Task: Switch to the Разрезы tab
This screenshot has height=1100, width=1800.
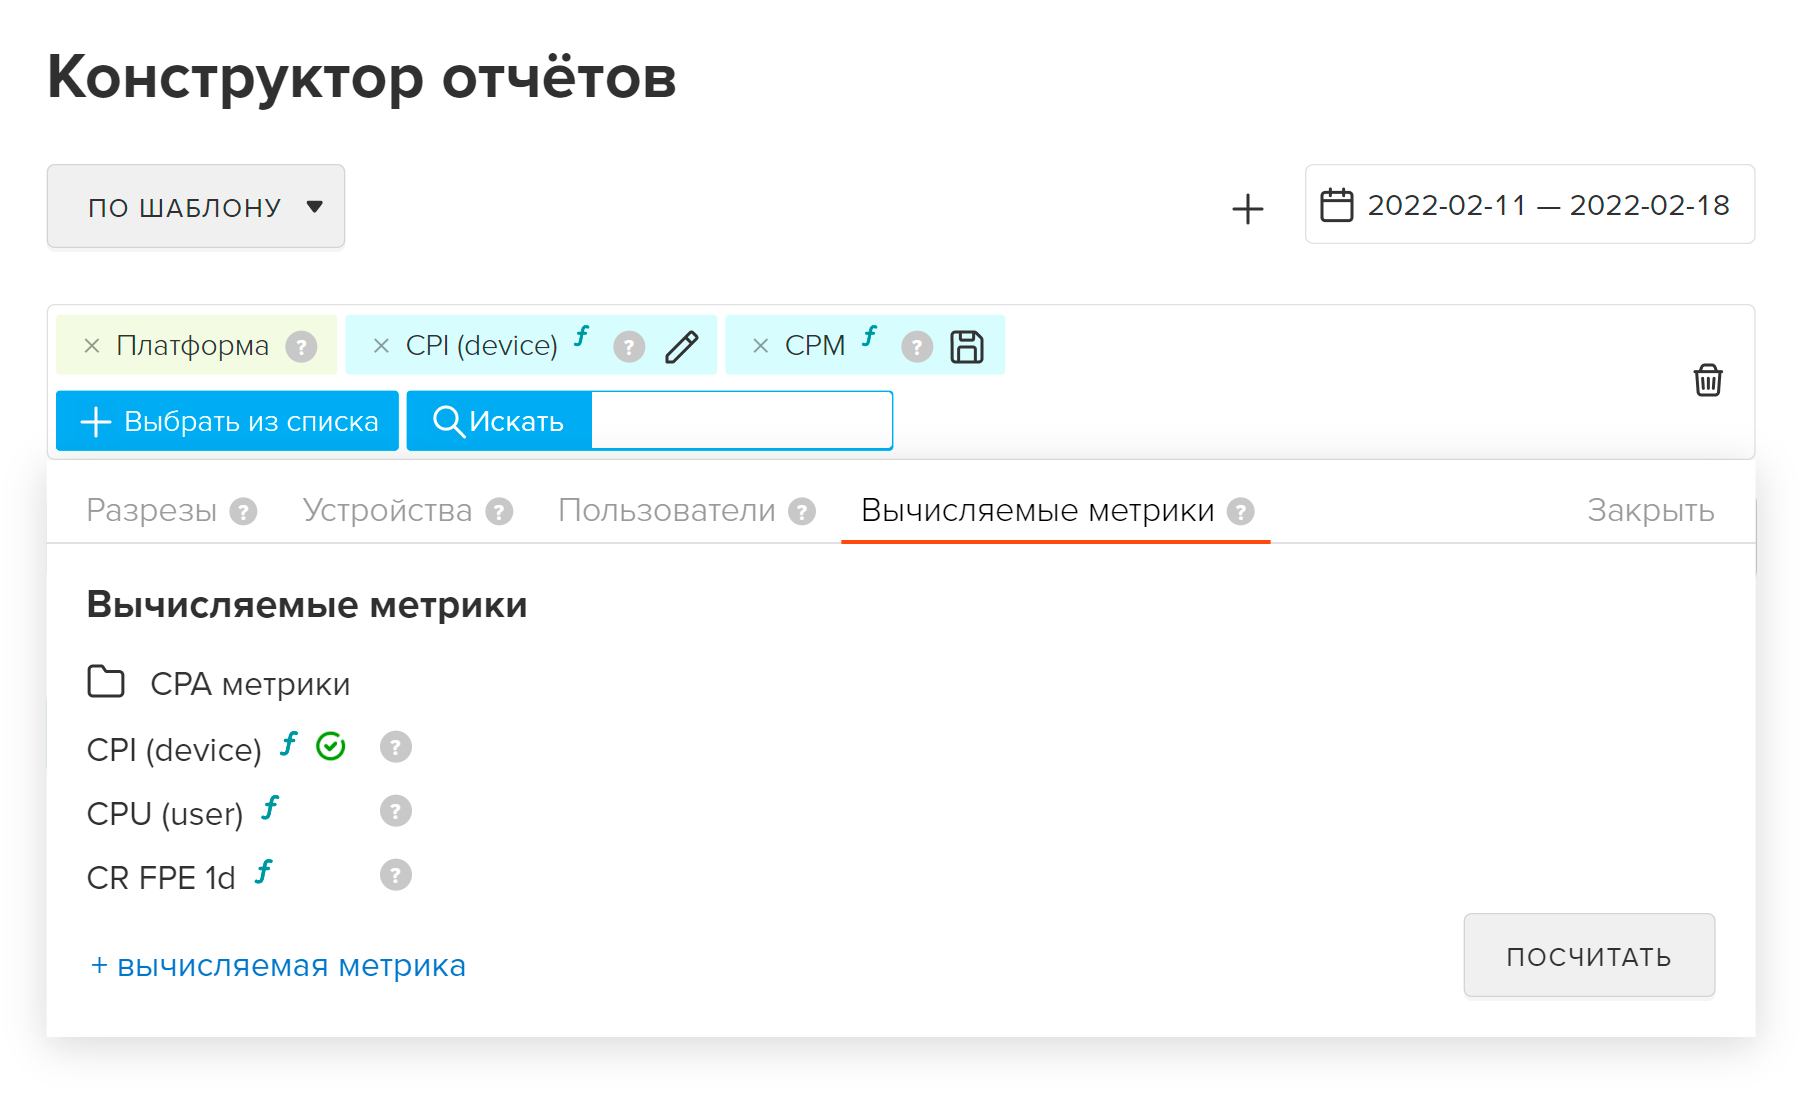Action: point(152,510)
